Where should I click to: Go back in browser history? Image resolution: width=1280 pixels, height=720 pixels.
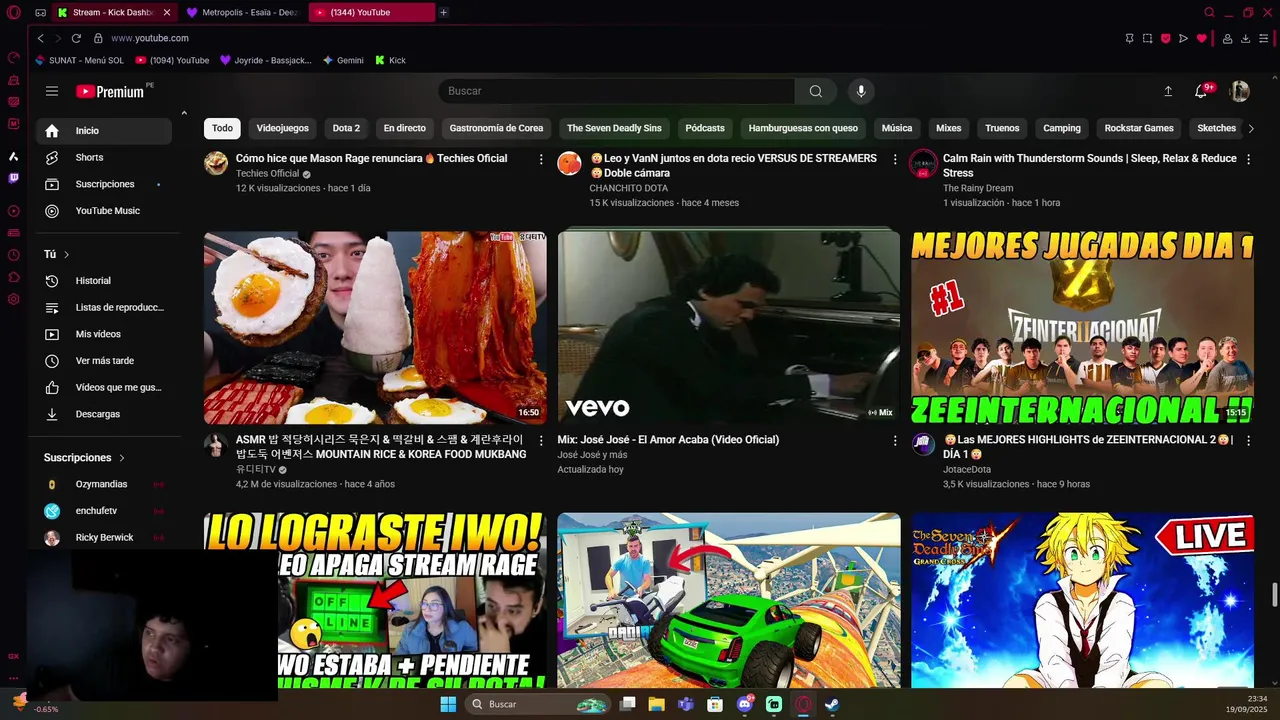point(40,38)
